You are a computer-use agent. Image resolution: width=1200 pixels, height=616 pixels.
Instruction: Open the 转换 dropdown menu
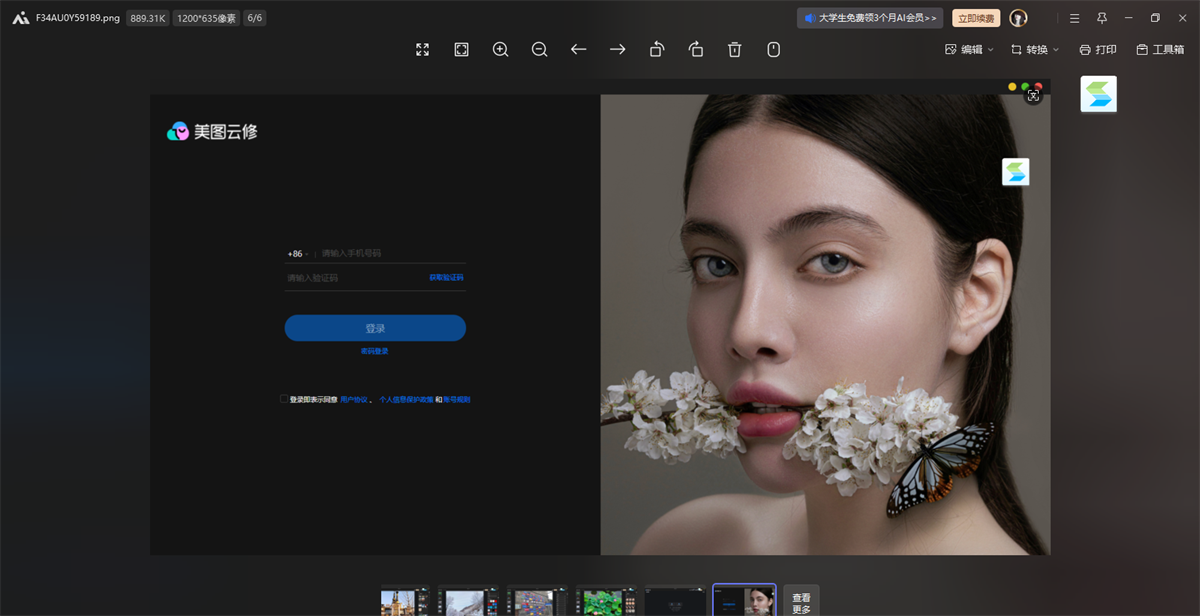[x=1035, y=49]
